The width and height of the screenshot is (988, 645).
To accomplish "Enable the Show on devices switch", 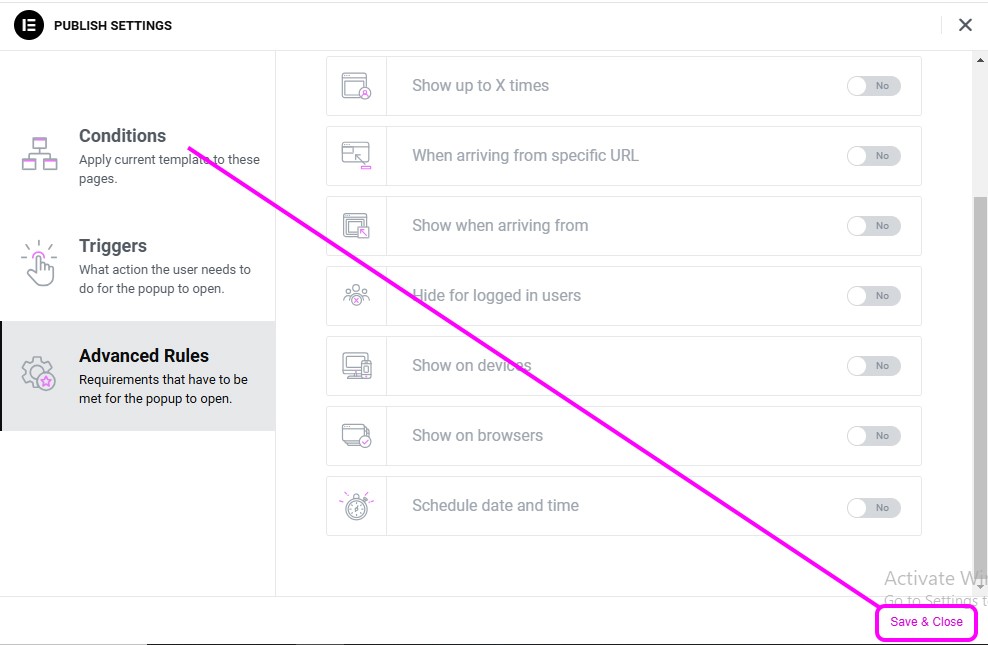I will [873, 365].
